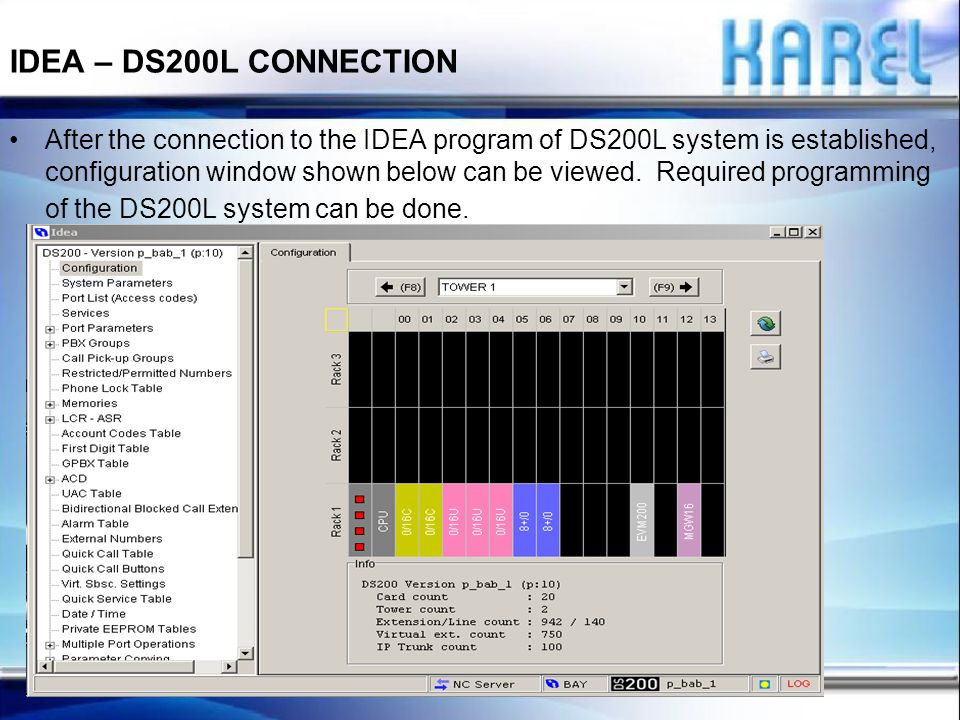This screenshot has height=720, width=960.
Task: Click the yellow-outlined corner cell of grid
Action: click(x=336, y=320)
